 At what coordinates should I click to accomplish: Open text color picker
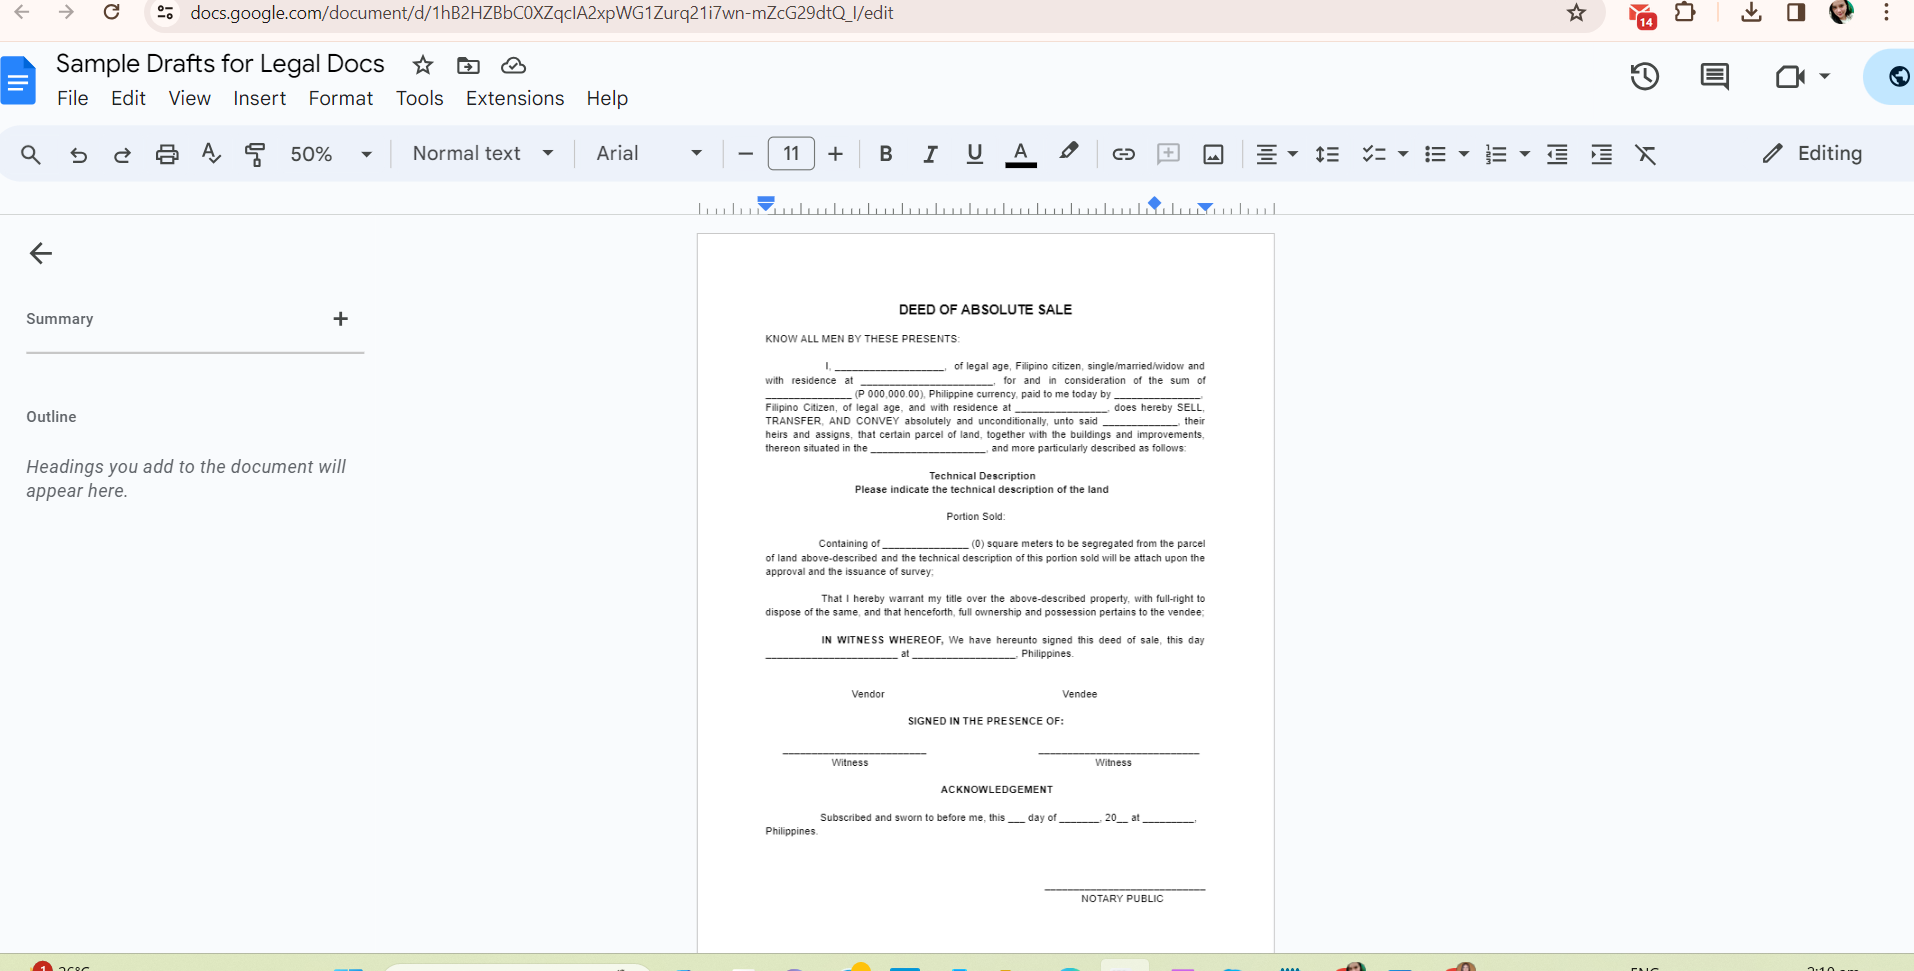tap(1020, 154)
